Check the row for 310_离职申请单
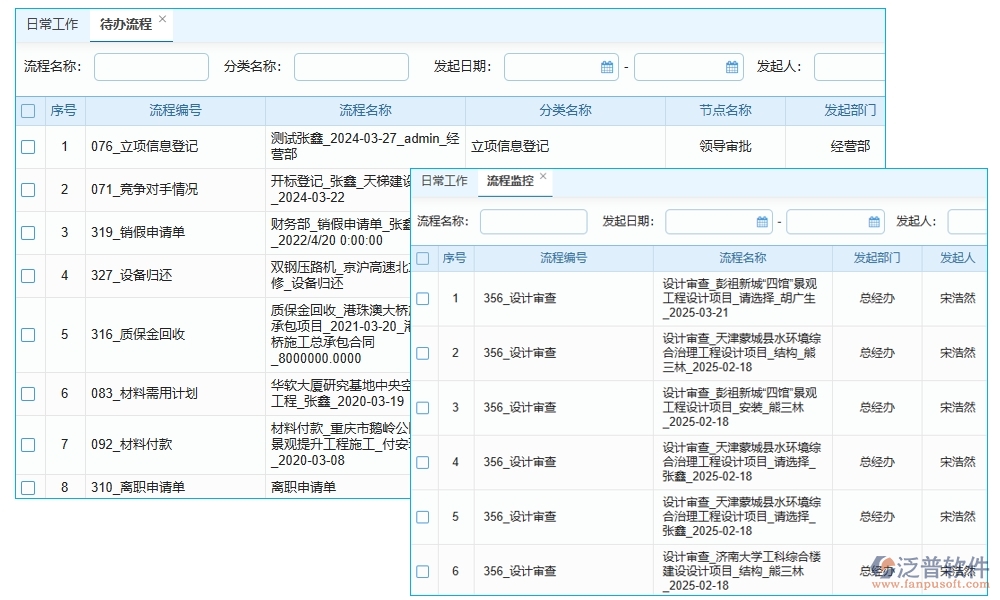 27,488
